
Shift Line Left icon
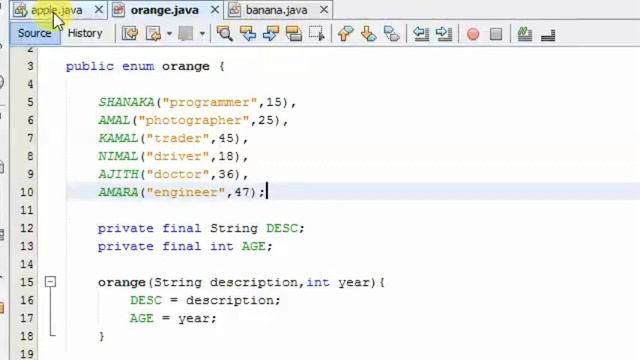tap(421, 34)
